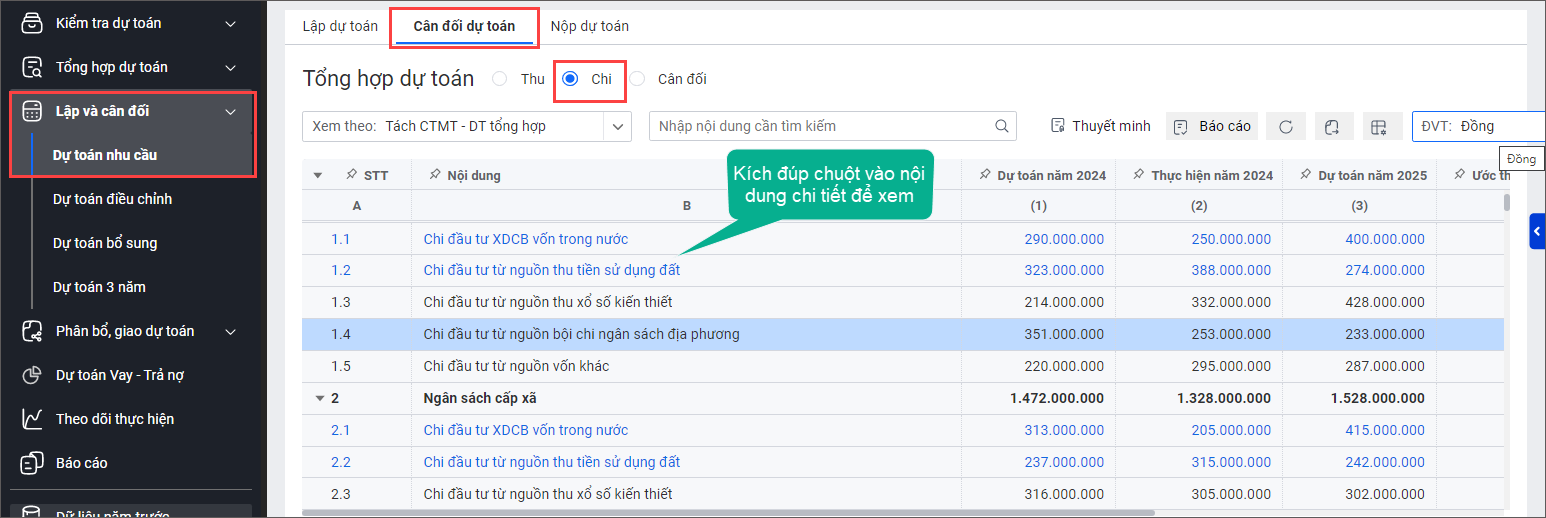The height and width of the screenshot is (518, 1546).
Task: Click the search content input field
Action: pos(820,126)
